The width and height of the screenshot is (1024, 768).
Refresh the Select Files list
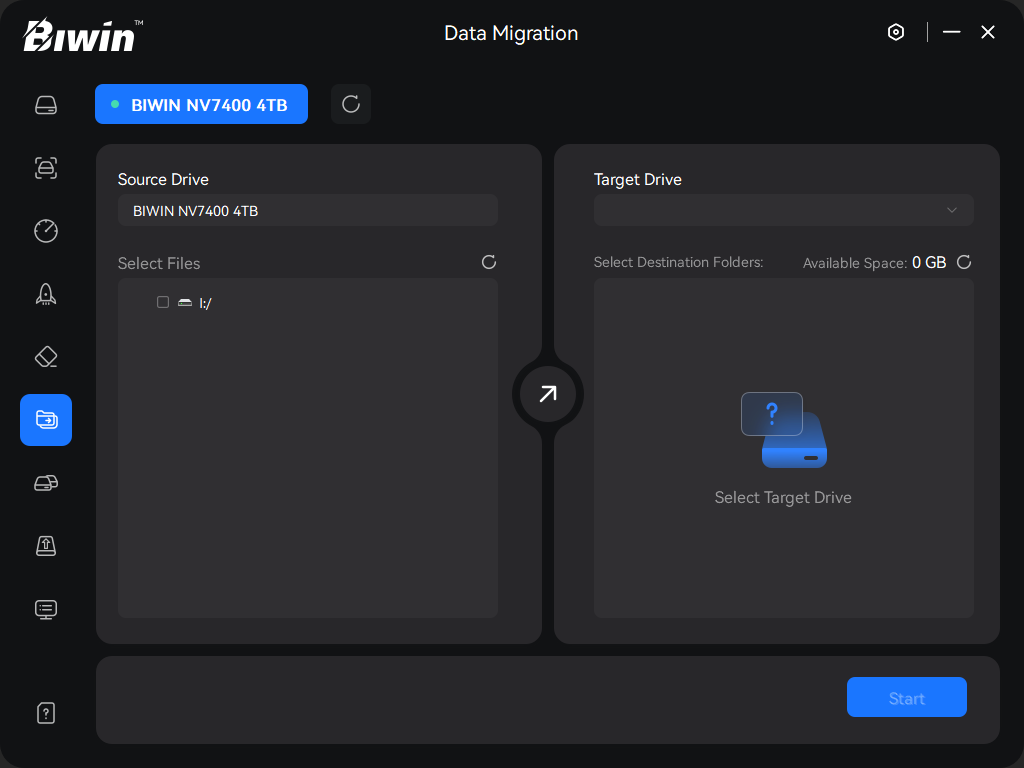tap(489, 262)
